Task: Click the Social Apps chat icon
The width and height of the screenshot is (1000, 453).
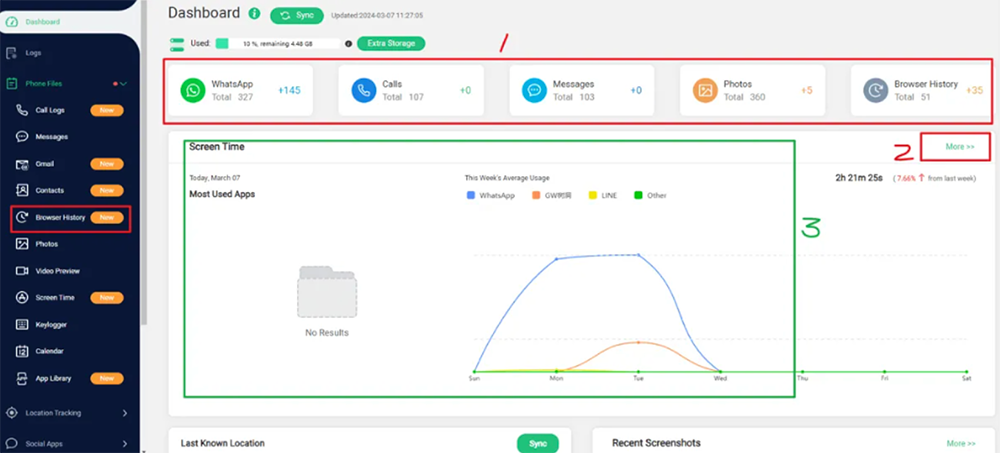Action: pyautogui.click(x=11, y=443)
